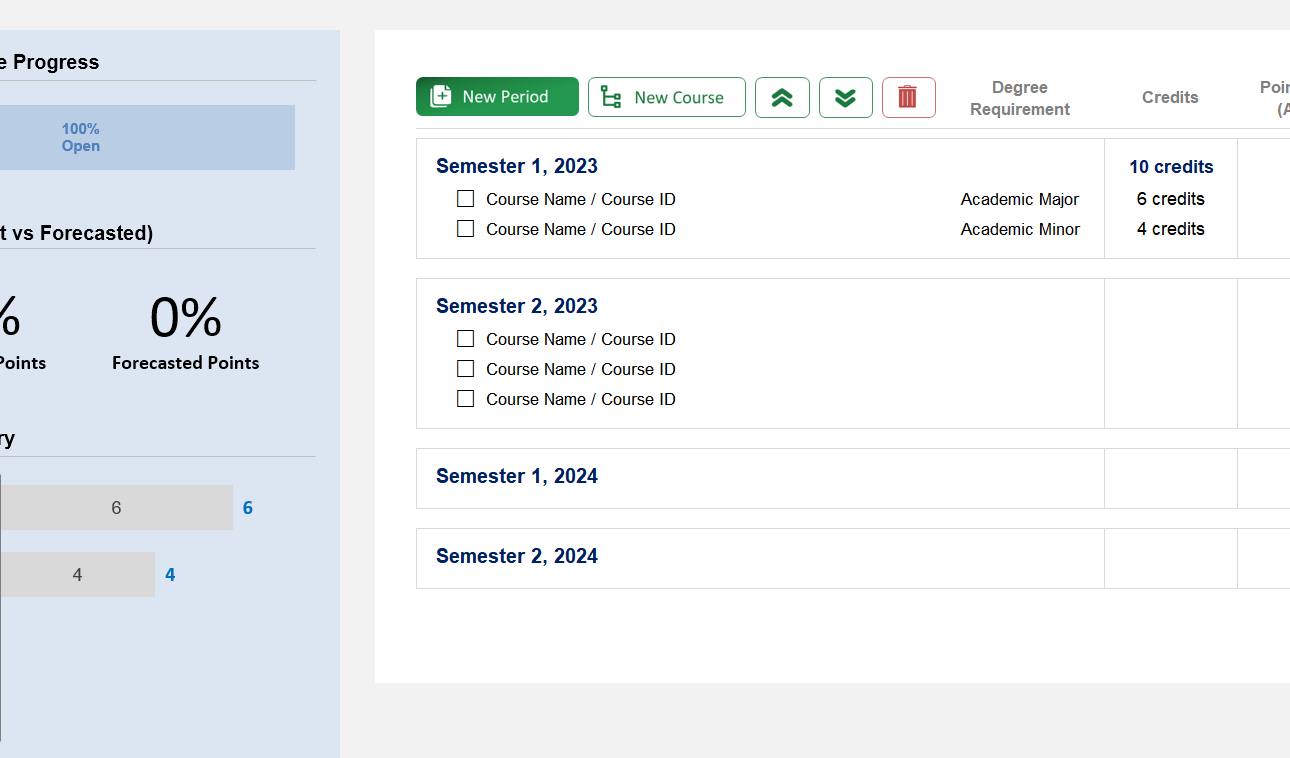Image resolution: width=1290 pixels, height=758 pixels.
Task: Click the summary bar showing the value 6
Action: click(x=115, y=507)
